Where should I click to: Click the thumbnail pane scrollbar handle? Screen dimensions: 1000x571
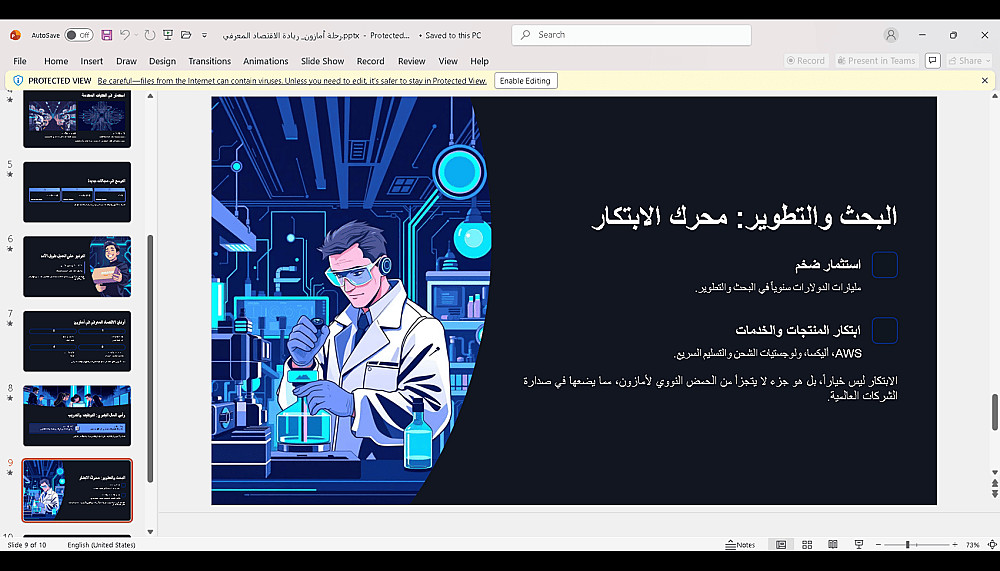click(x=150, y=359)
